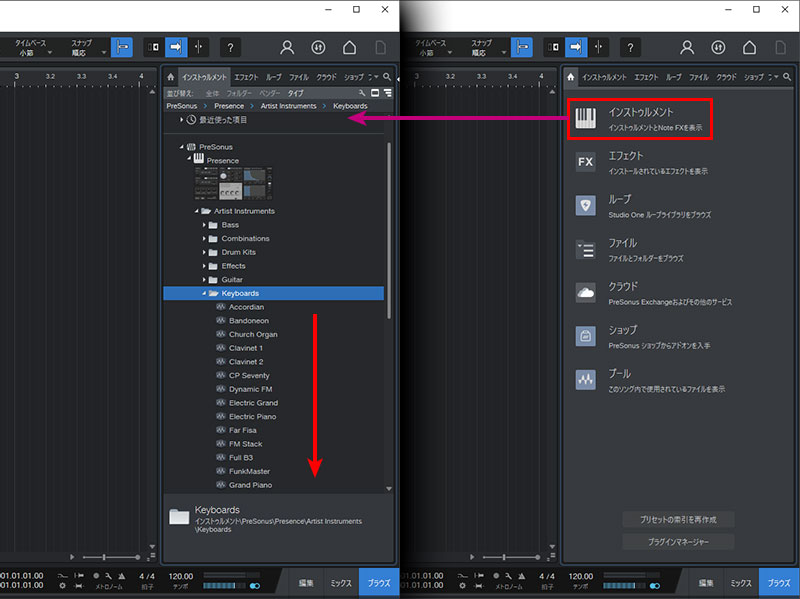Open ミックス view in left window
800x599 pixels.
point(341,583)
